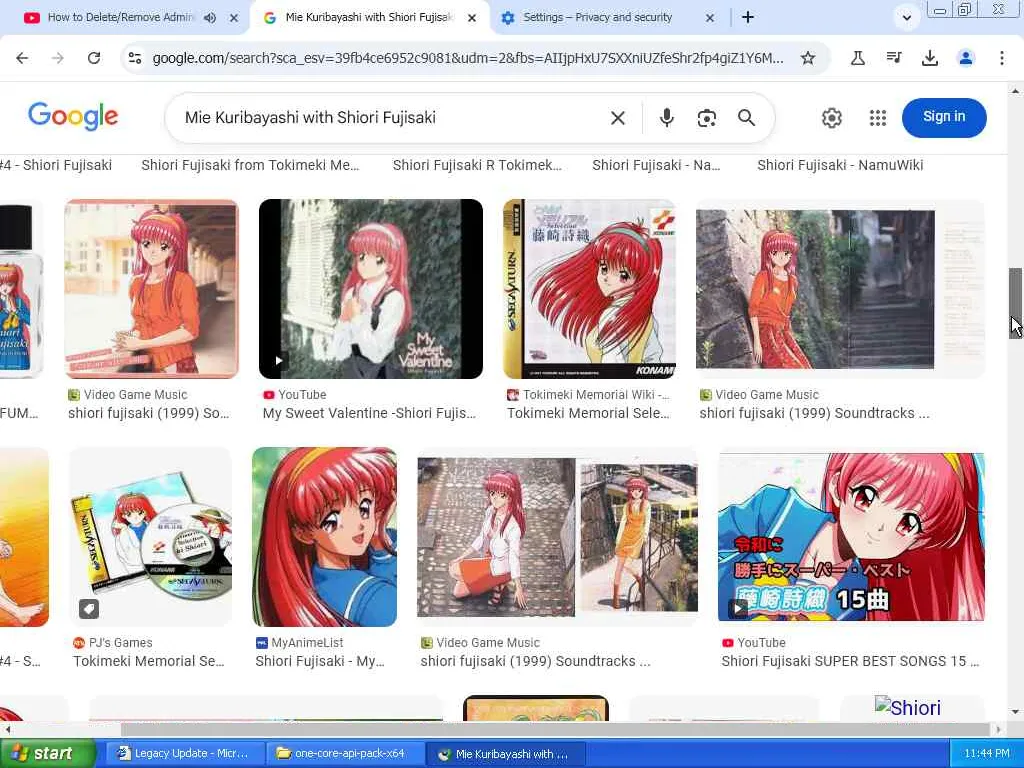Click the forward navigation arrow
This screenshot has width=1024, height=768.
click(58, 58)
